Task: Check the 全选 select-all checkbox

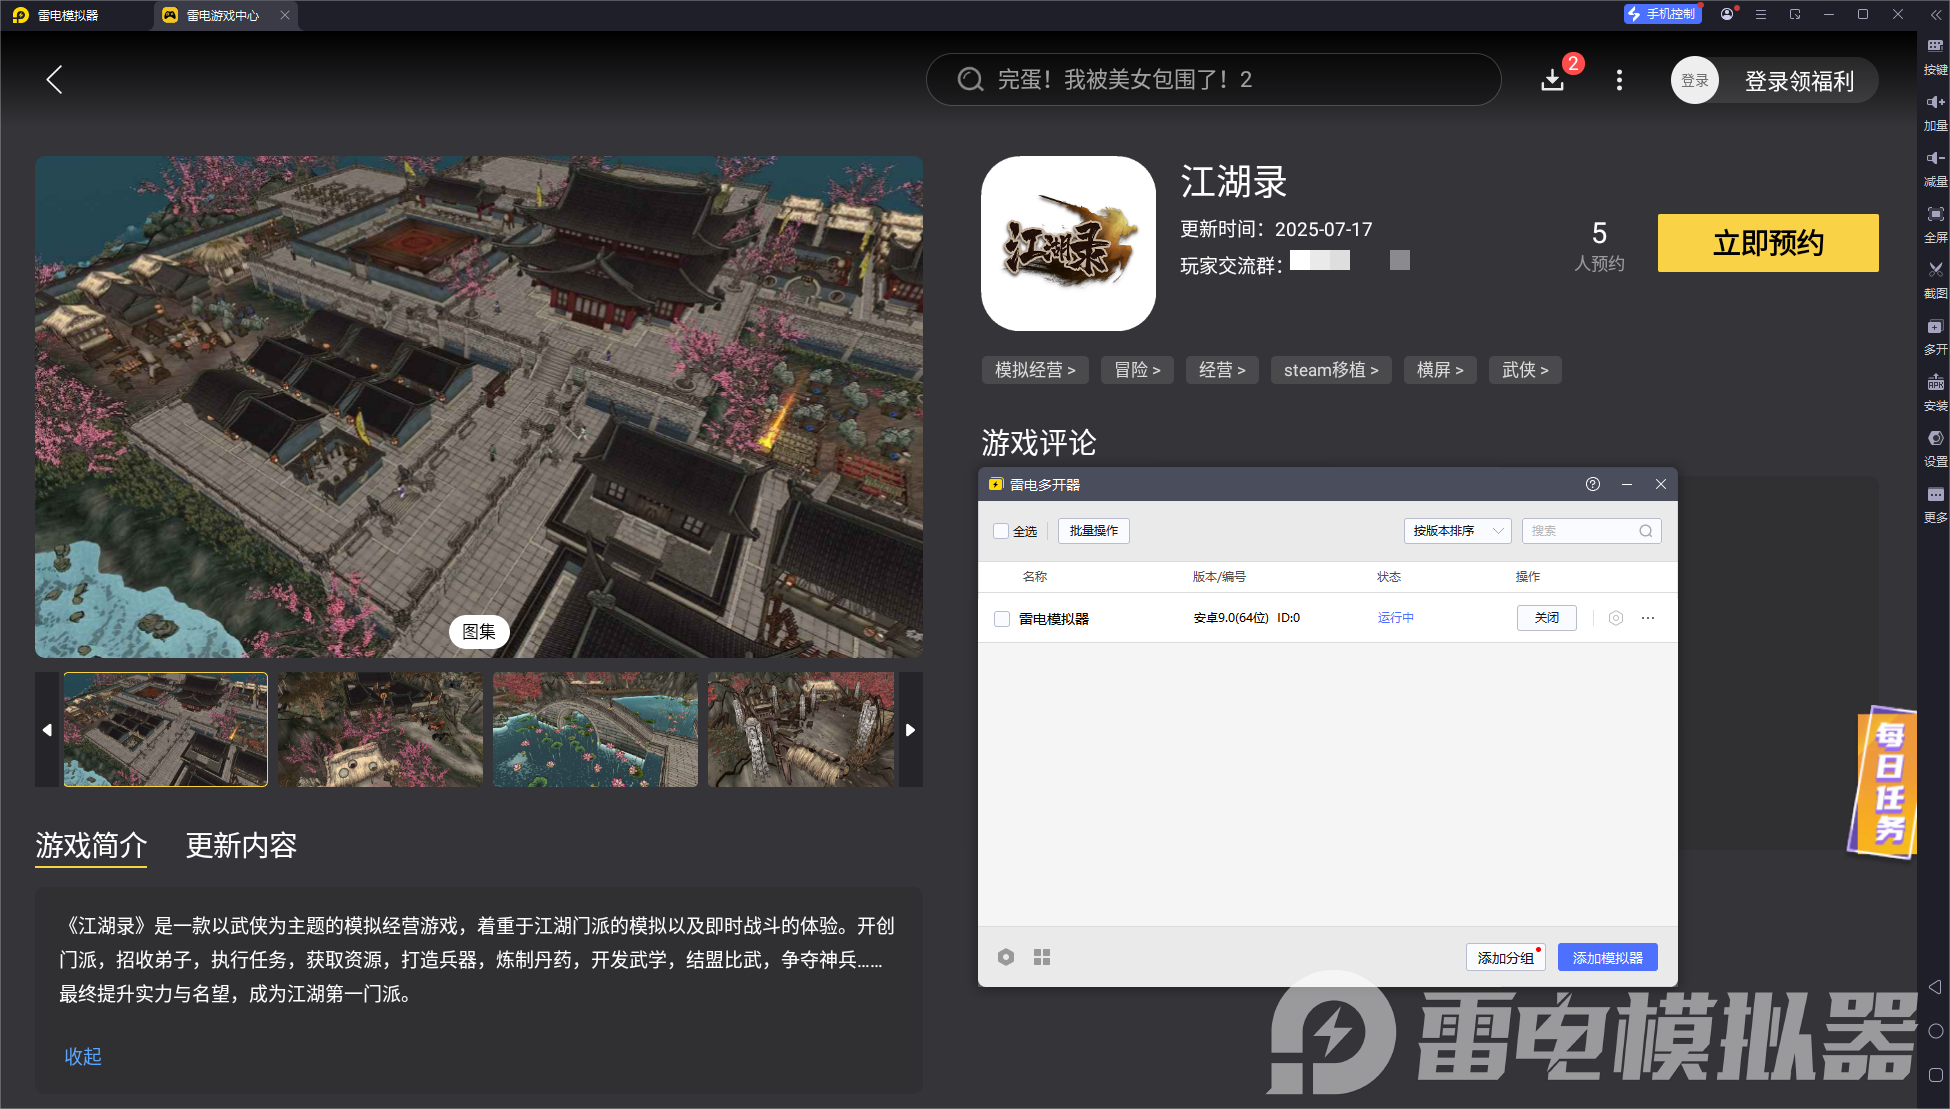Action: [x=1001, y=531]
